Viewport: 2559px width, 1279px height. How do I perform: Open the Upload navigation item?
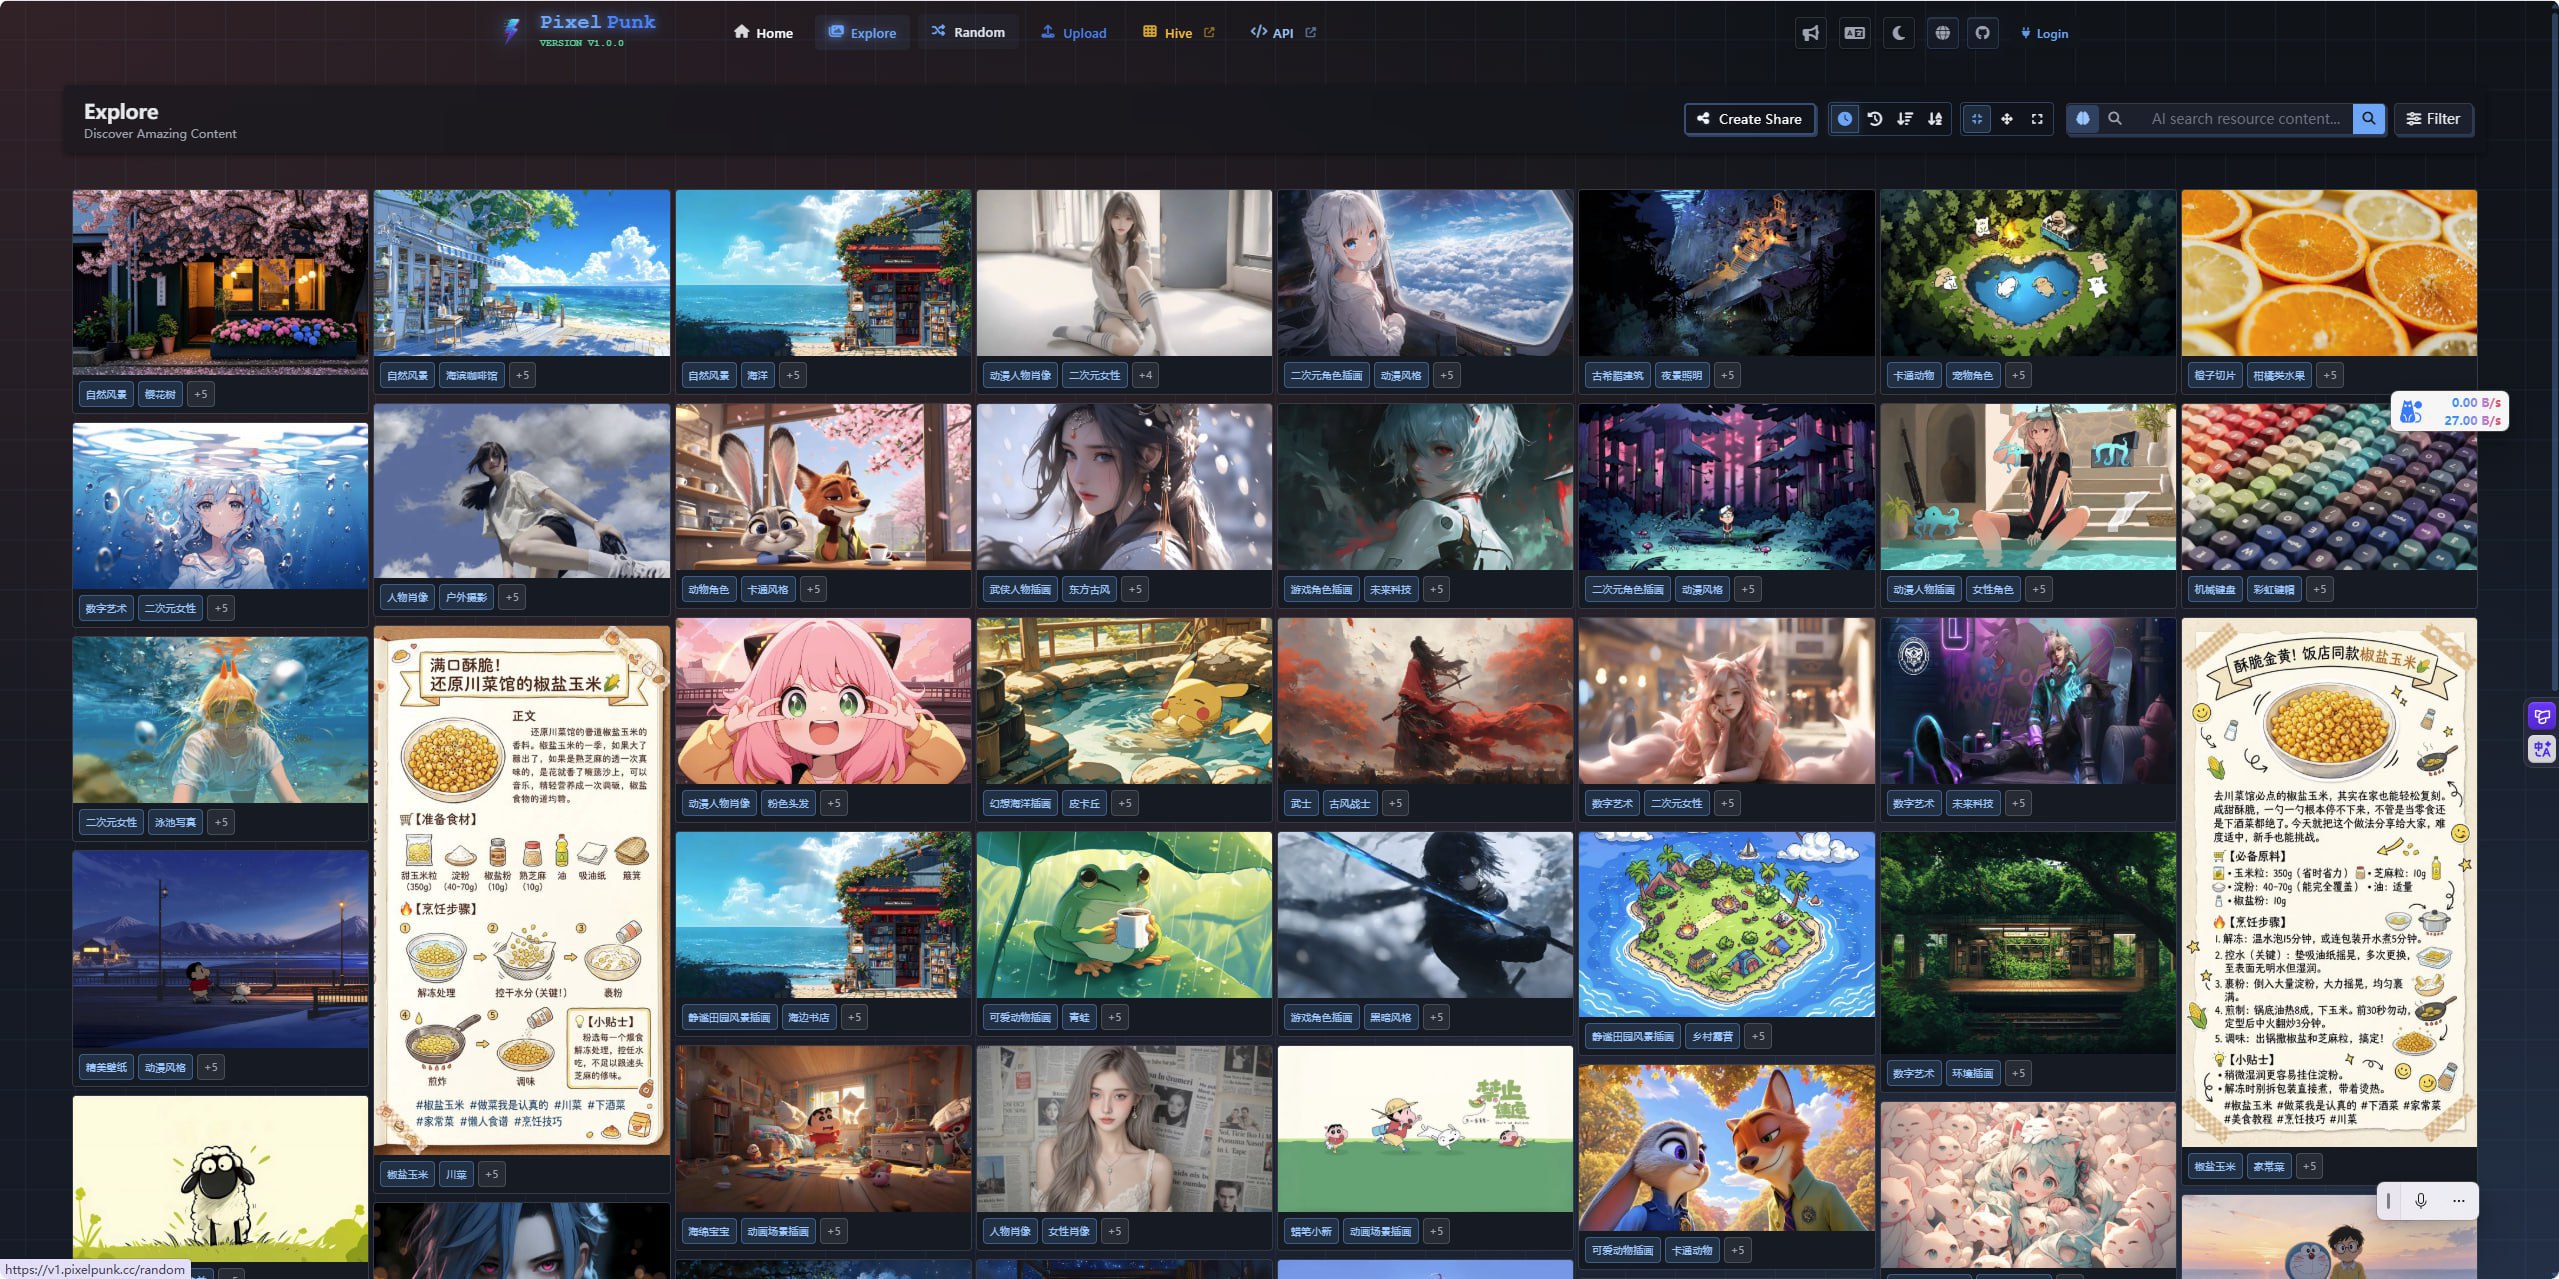coord(1073,33)
